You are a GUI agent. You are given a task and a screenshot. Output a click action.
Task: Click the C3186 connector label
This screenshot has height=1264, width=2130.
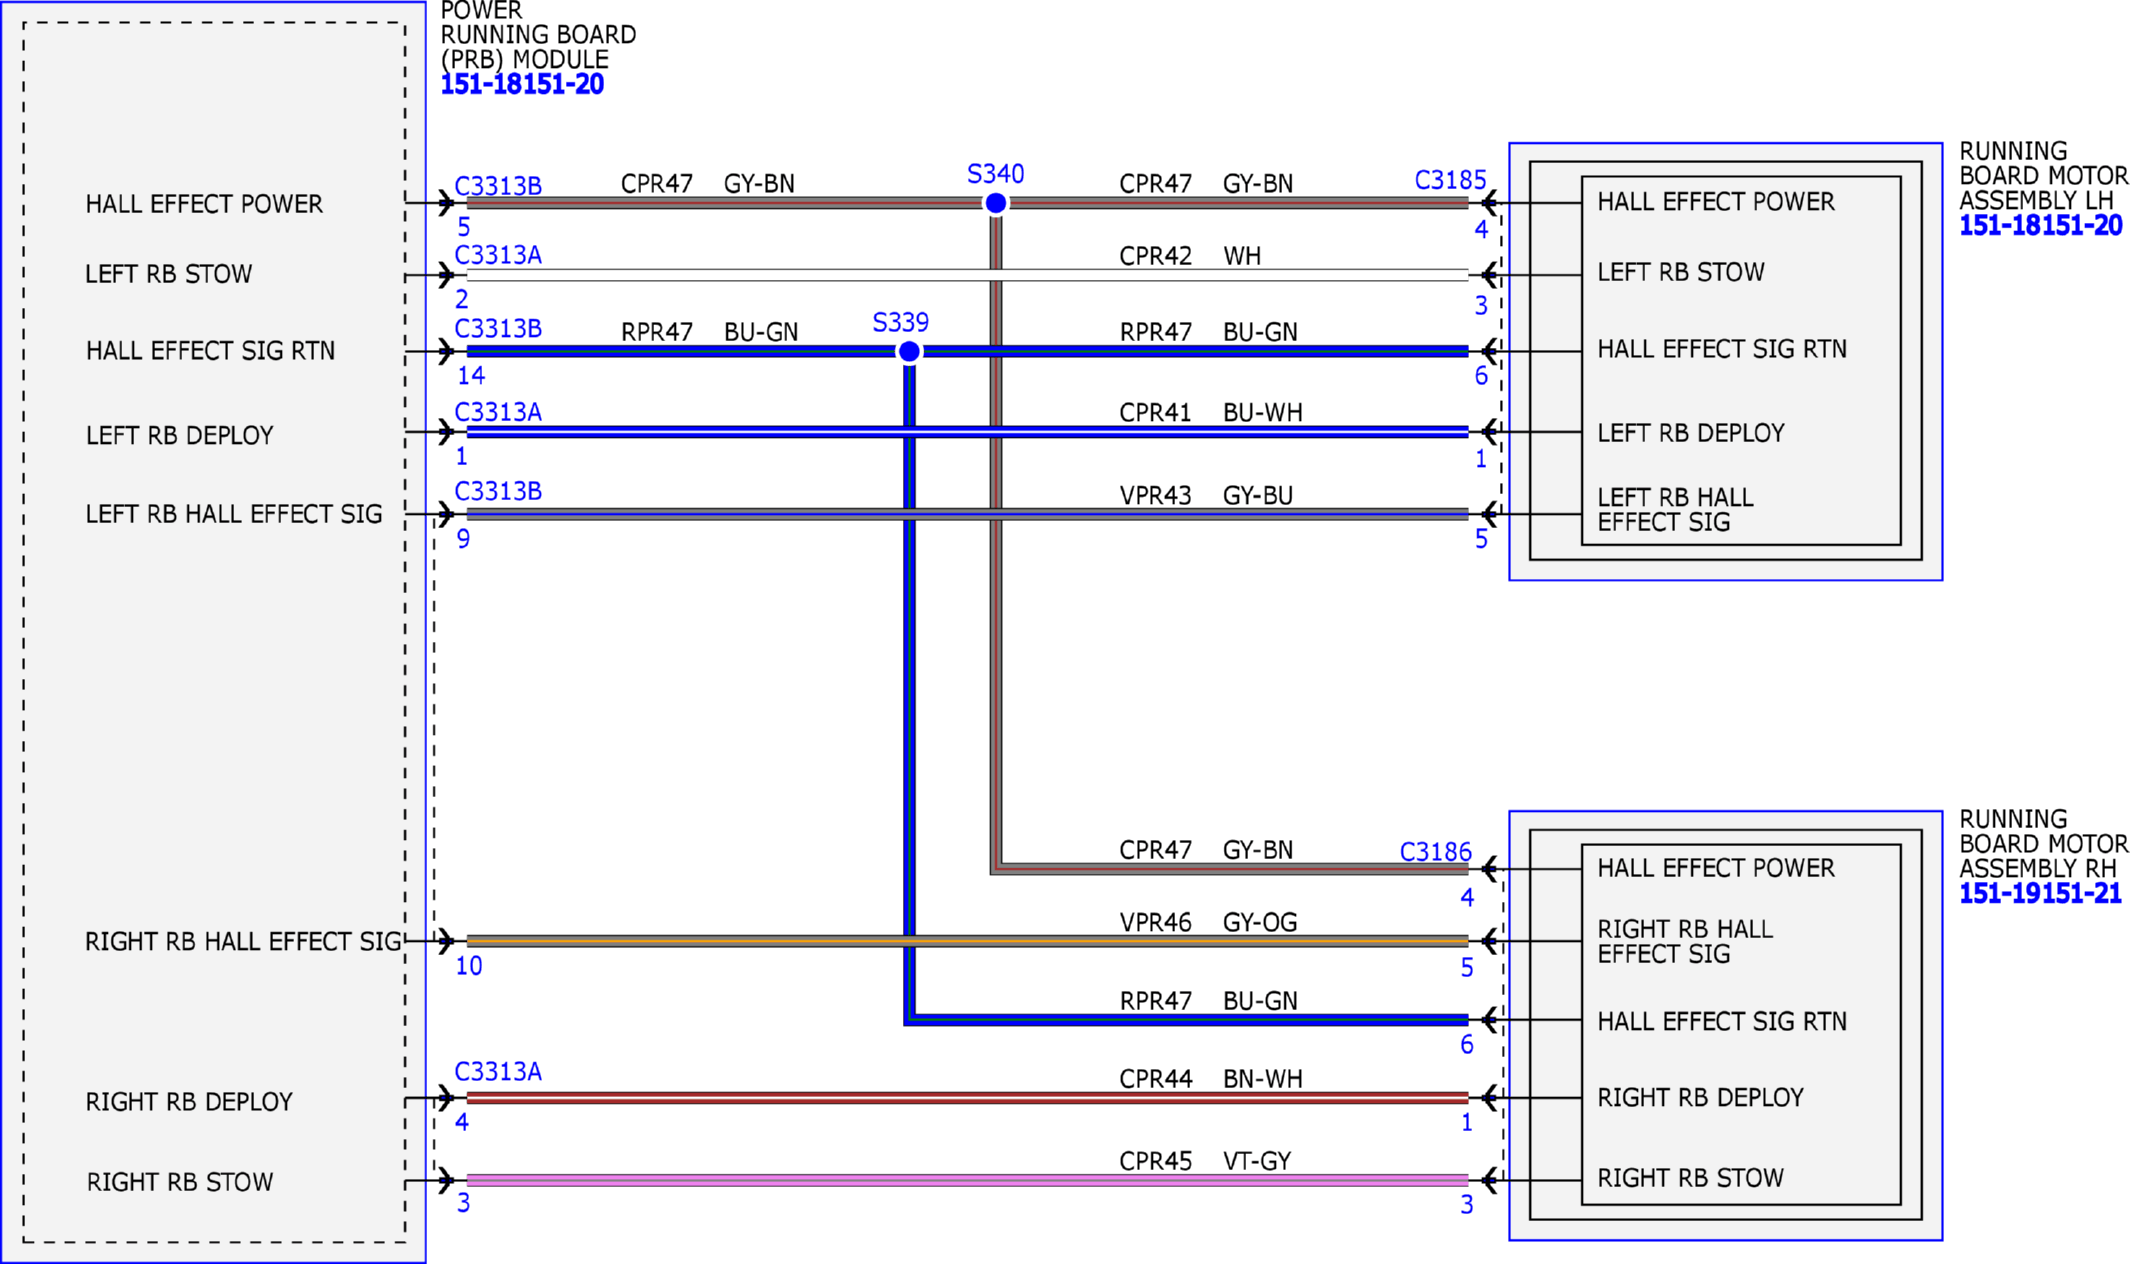[1435, 852]
